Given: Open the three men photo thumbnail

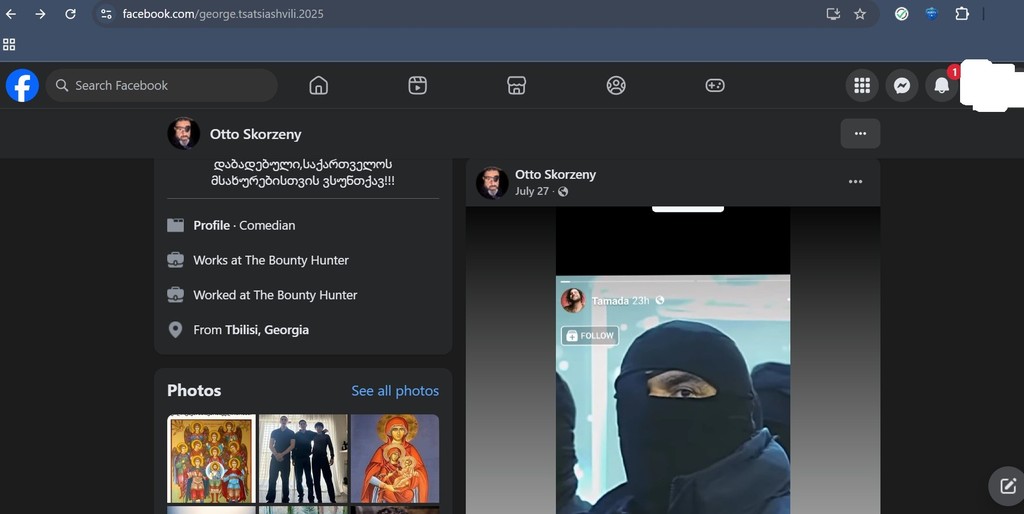Looking at the screenshot, I should [303, 458].
